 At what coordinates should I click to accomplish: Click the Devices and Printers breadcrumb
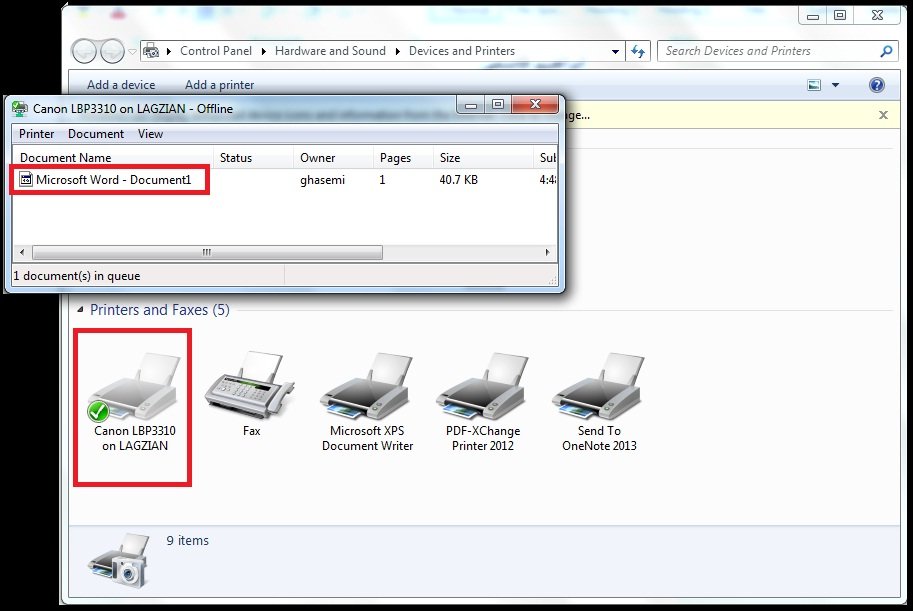tap(462, 51)
